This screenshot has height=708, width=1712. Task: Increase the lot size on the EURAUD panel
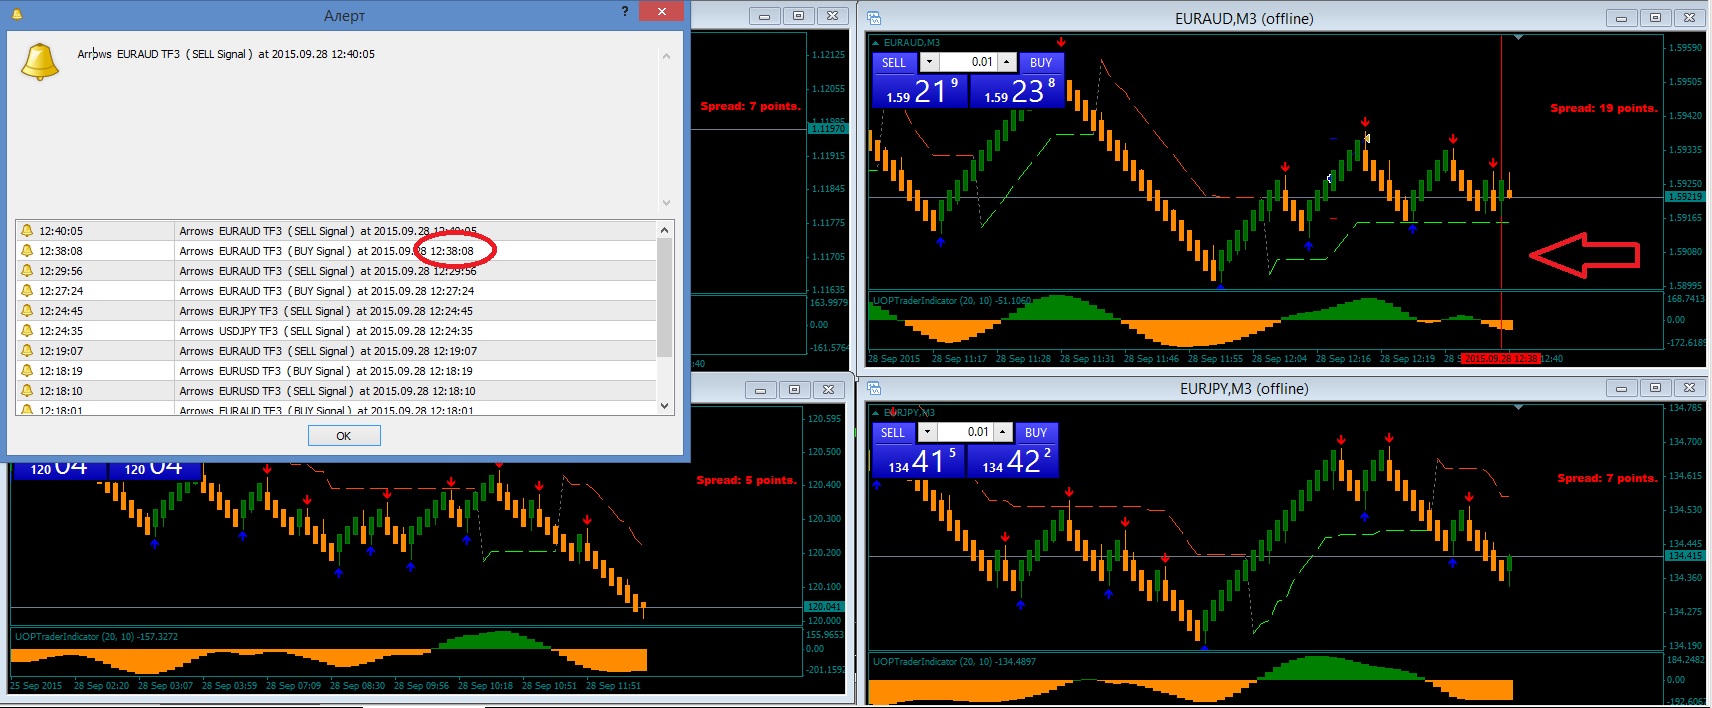click(1007, 62)
